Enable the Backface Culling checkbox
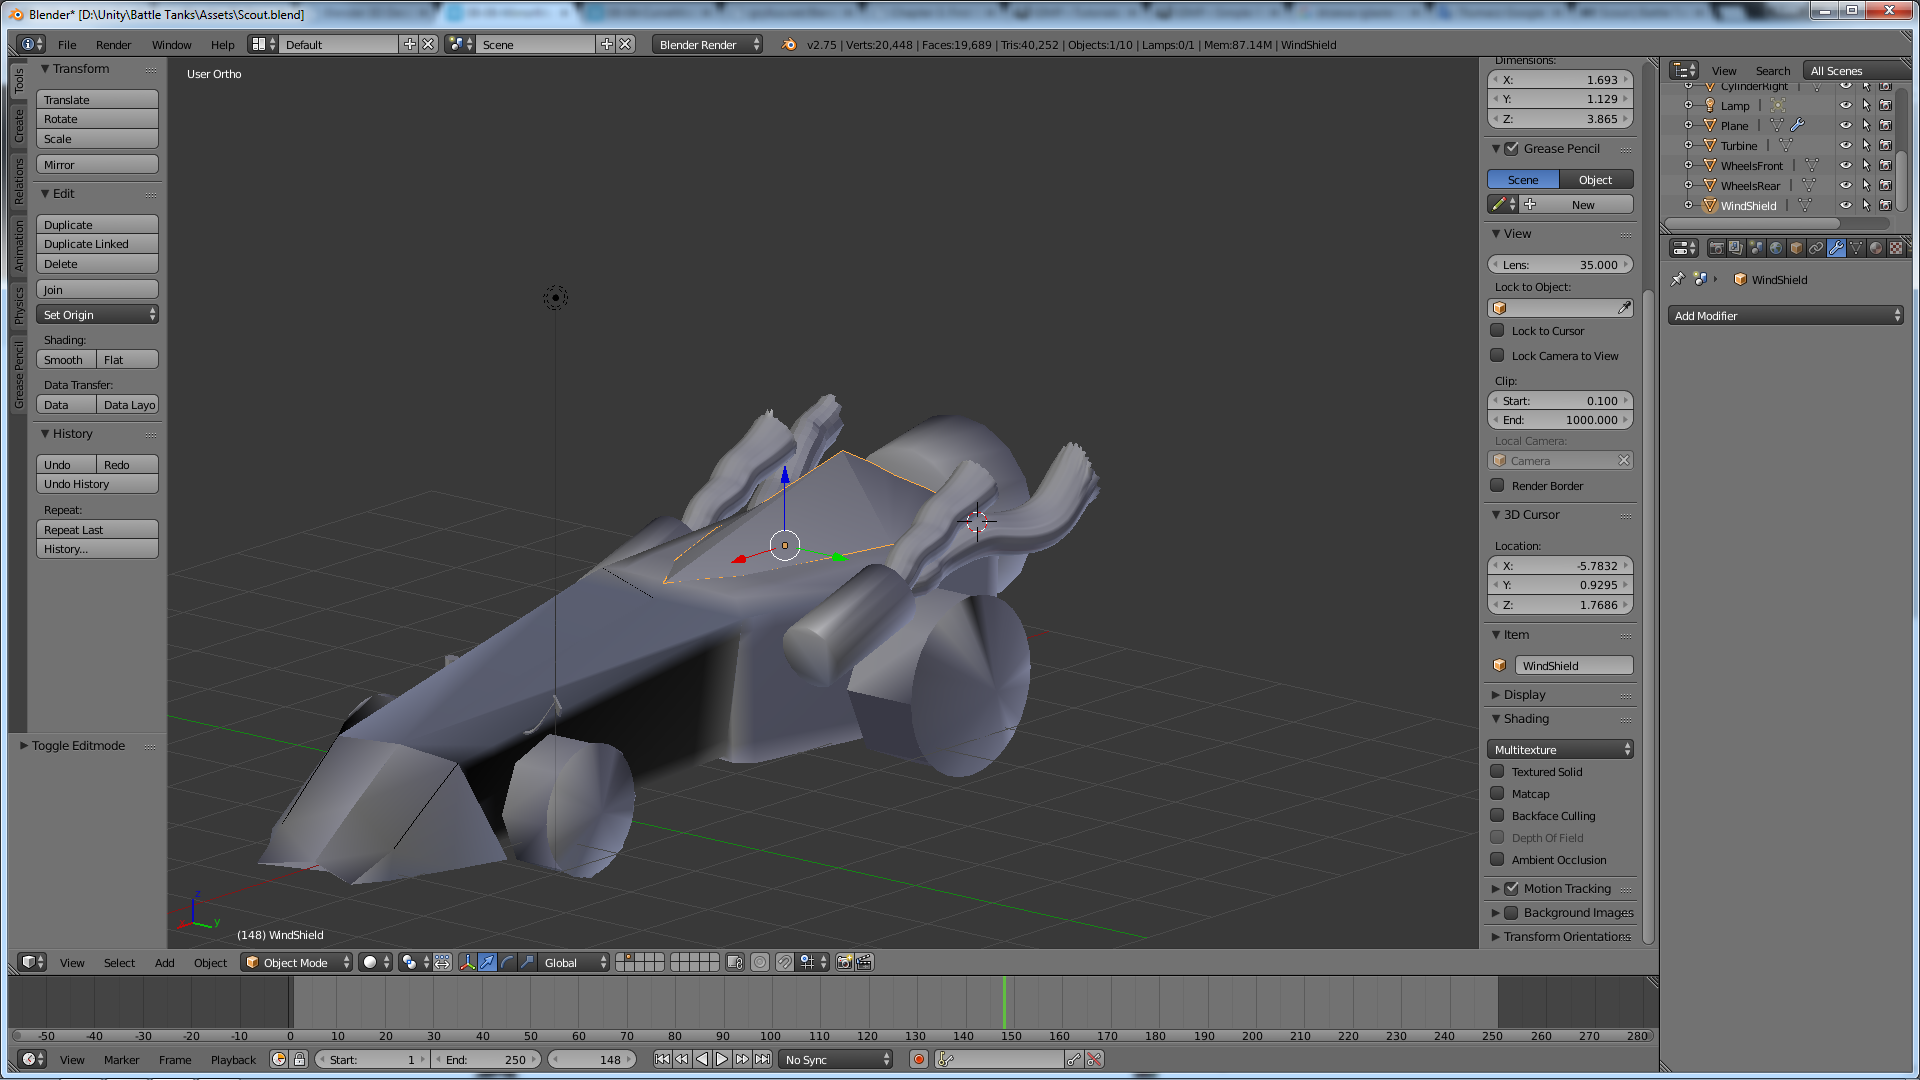 point(1497,816)
